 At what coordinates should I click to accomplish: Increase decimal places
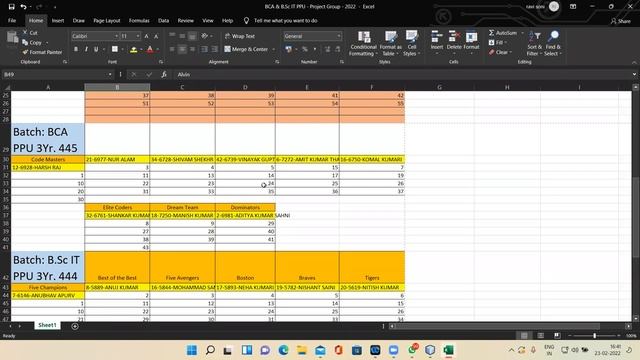click(327, 49)
